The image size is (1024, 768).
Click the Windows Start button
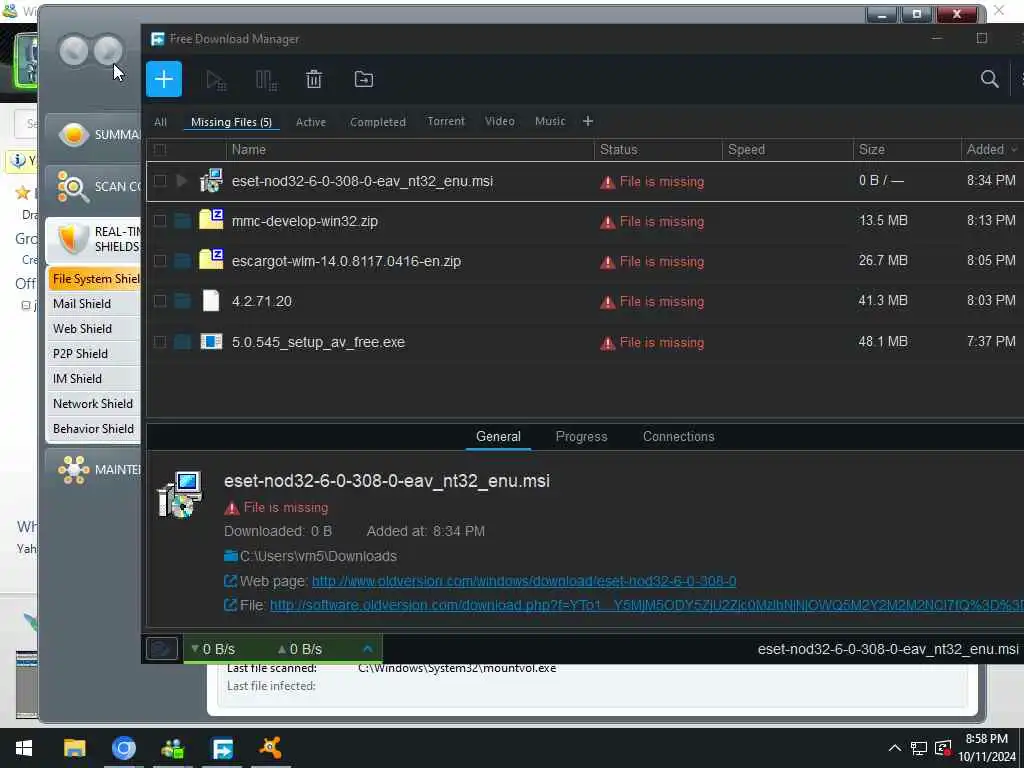point(24,748)
